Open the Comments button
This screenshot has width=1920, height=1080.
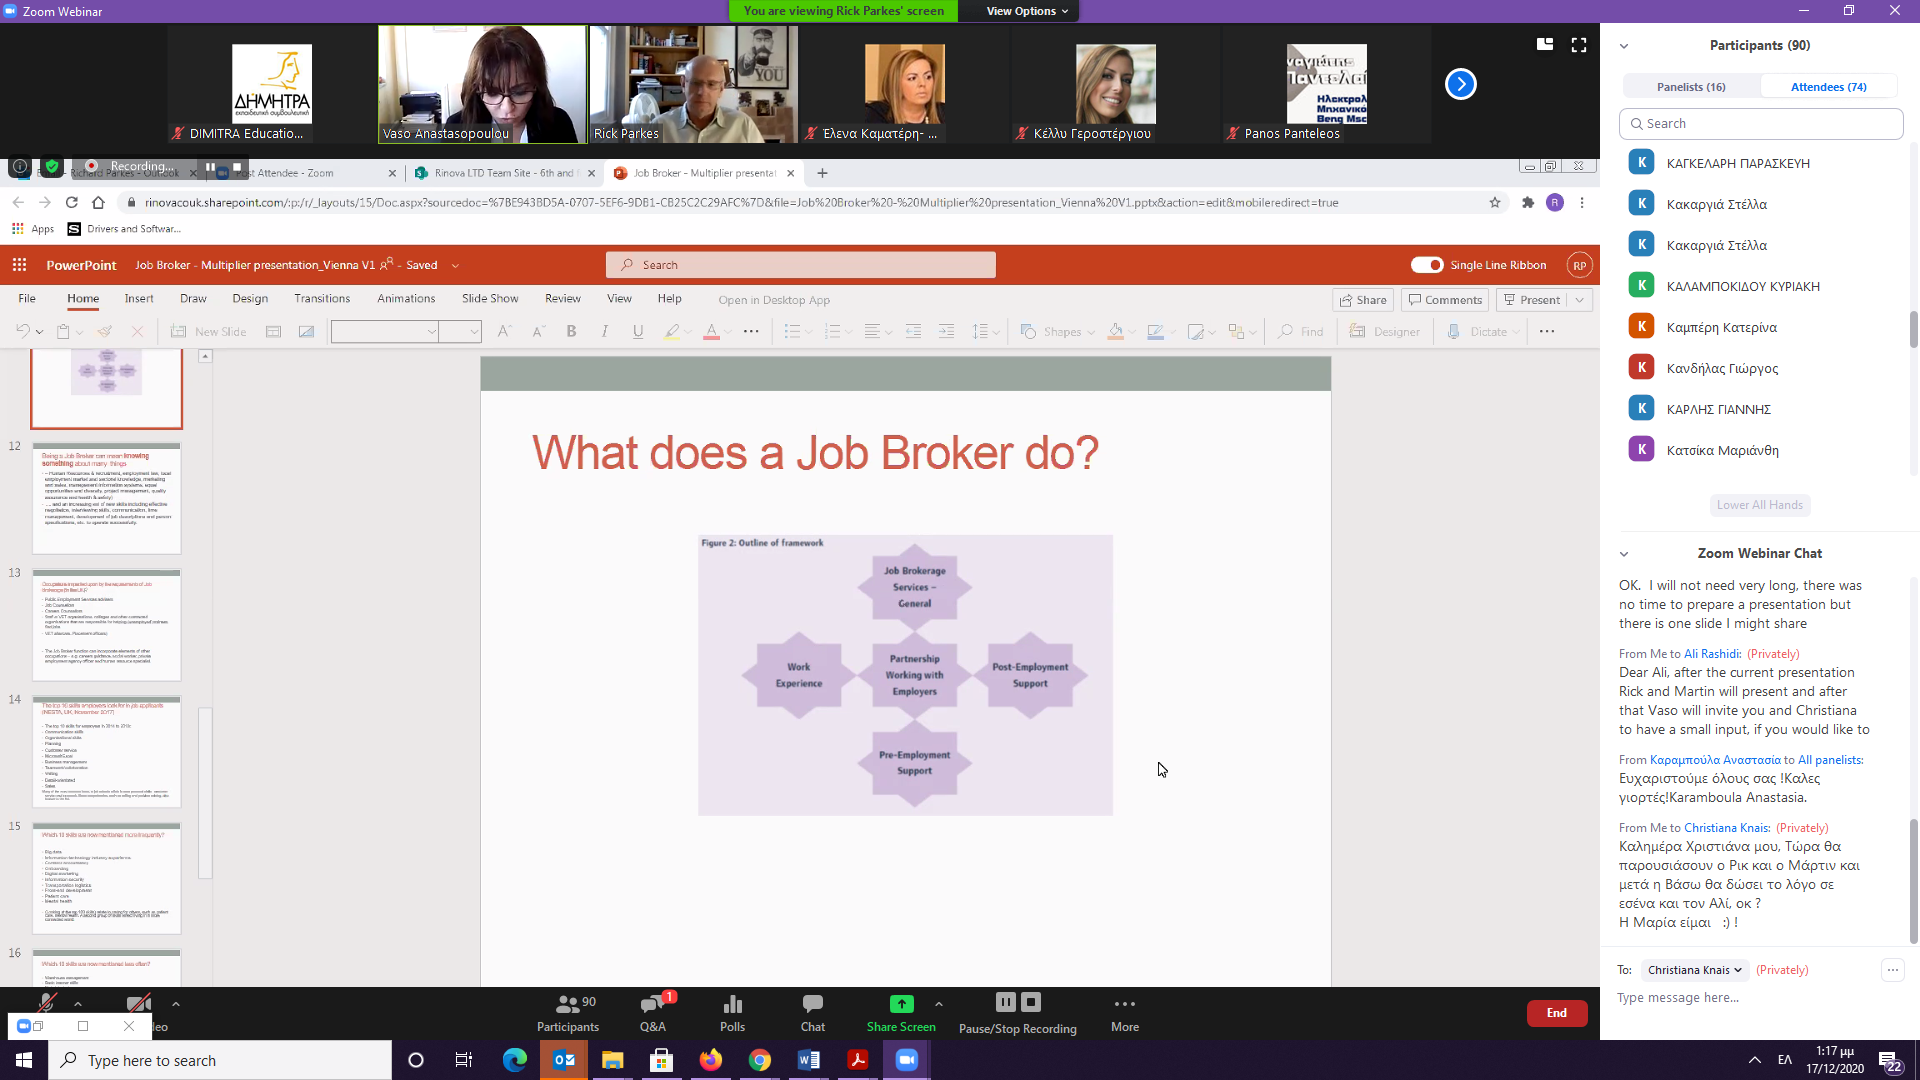[1444, 300]
